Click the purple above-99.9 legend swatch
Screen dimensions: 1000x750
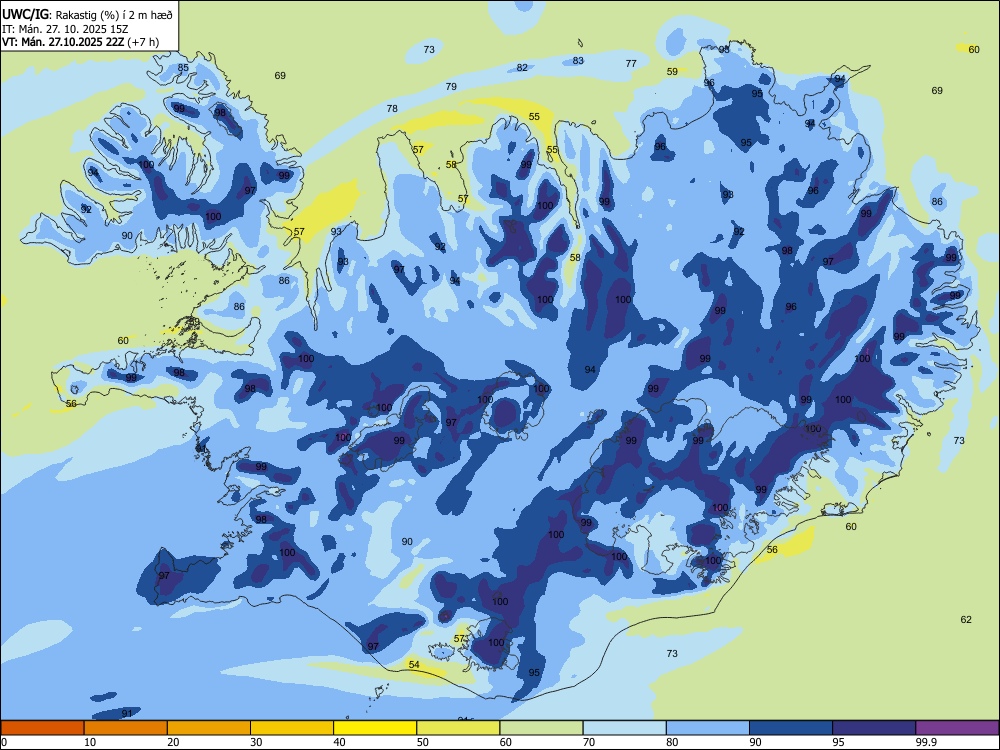click(957, 728)
